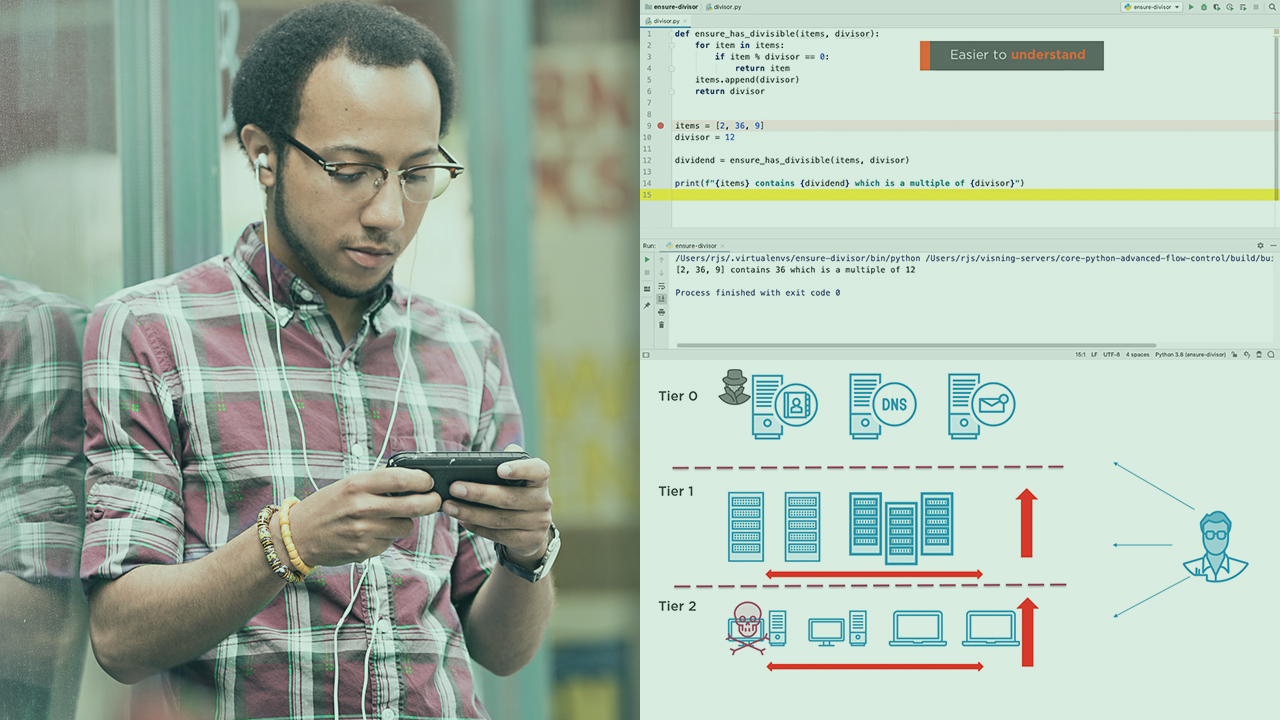Toggle soft-wrap in the Run console
The height and width of the screenshot is (720, 1280).
click(x=661, y=286)
